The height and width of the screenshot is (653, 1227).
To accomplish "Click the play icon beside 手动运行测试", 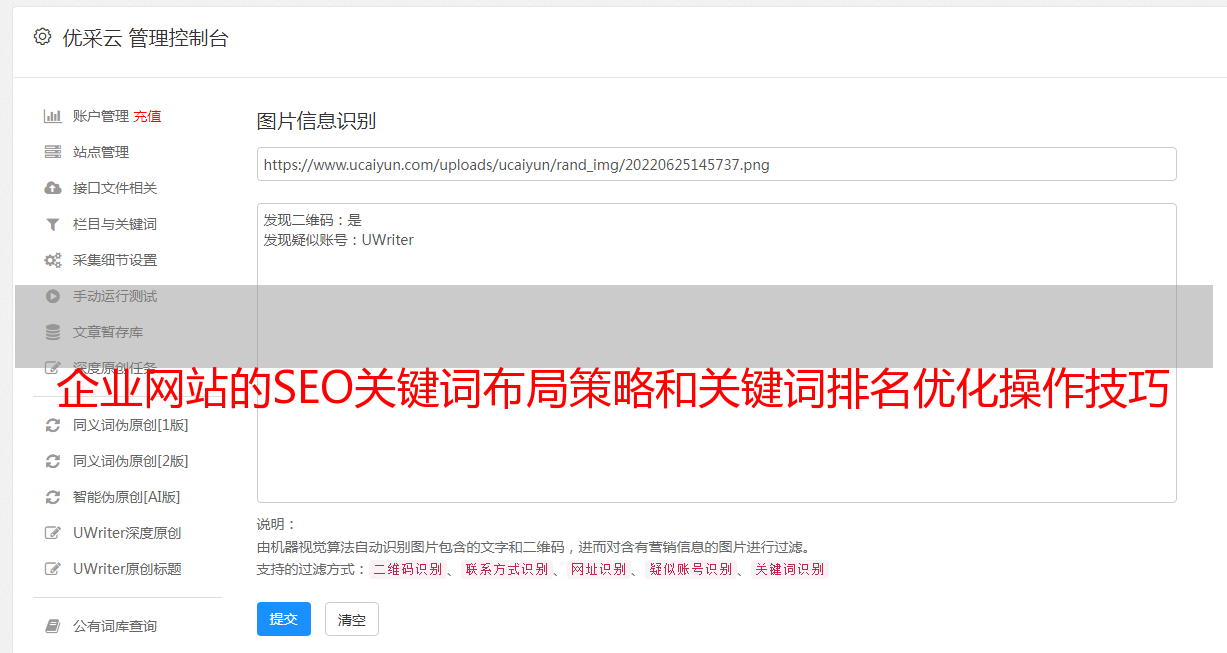I will tap(53, 296).
